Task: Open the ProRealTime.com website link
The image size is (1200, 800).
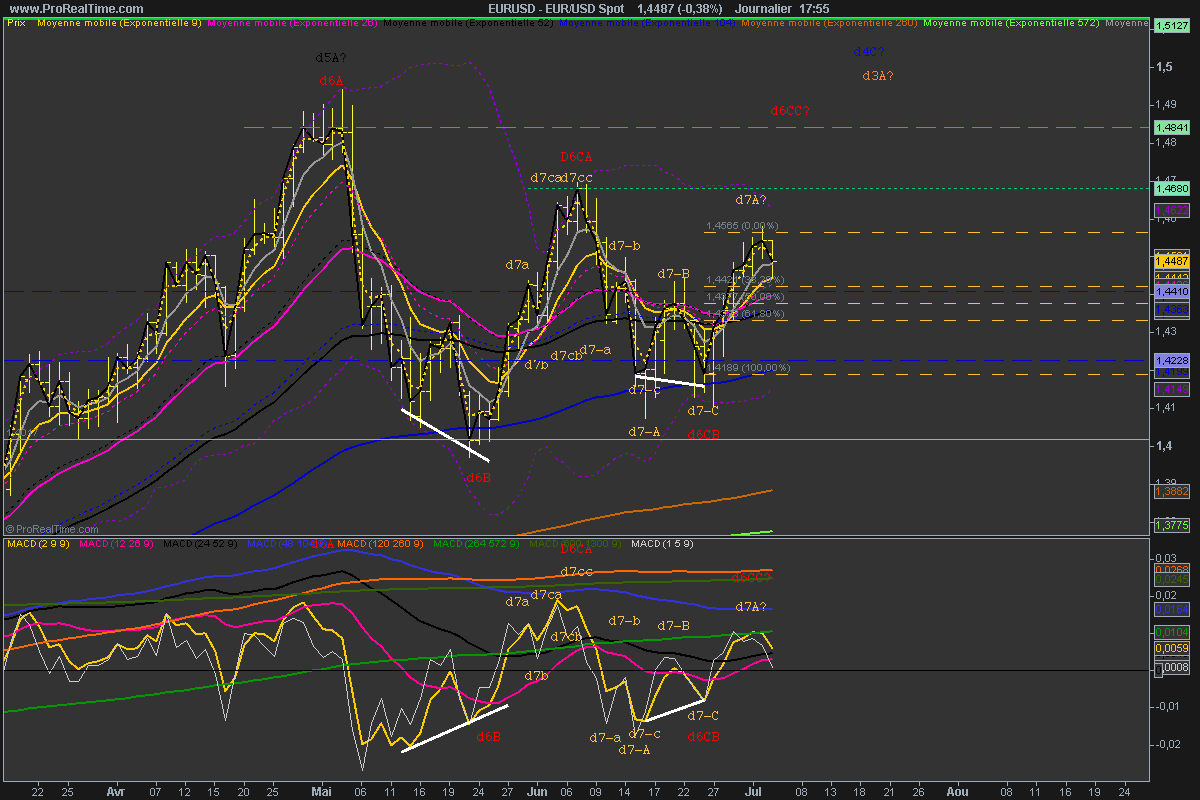Action: (x=54, y=7)
